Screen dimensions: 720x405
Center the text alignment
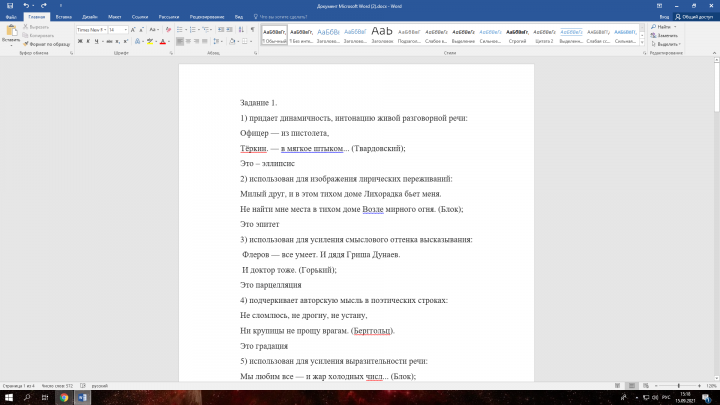[x=188, y=41]
